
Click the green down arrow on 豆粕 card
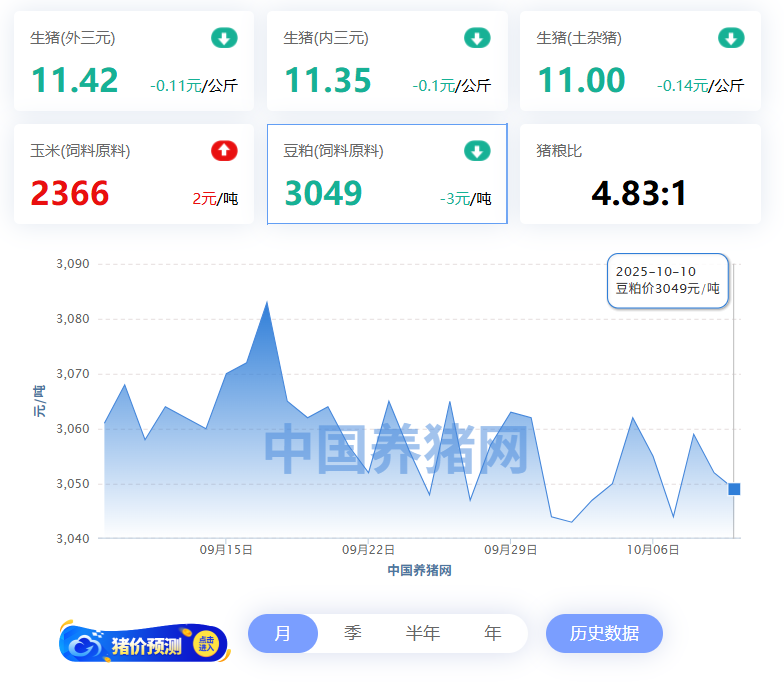477,151
